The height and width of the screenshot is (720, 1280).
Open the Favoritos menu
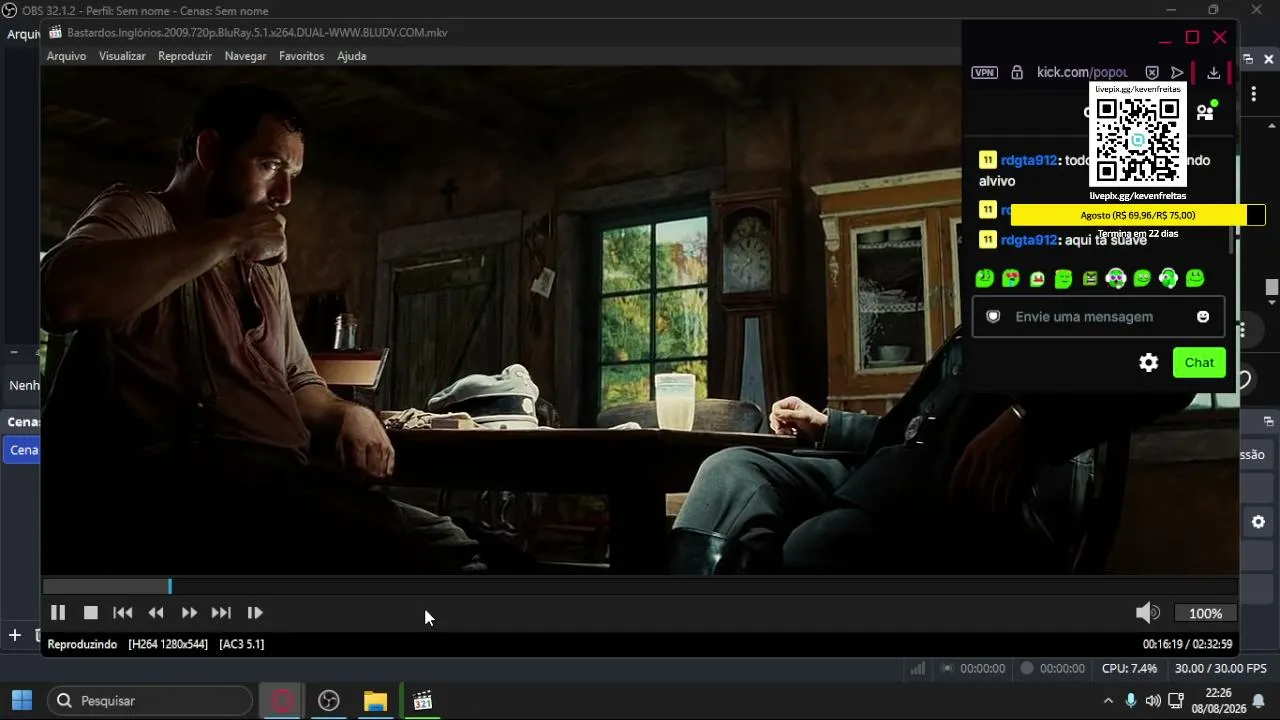coord(301,56)
